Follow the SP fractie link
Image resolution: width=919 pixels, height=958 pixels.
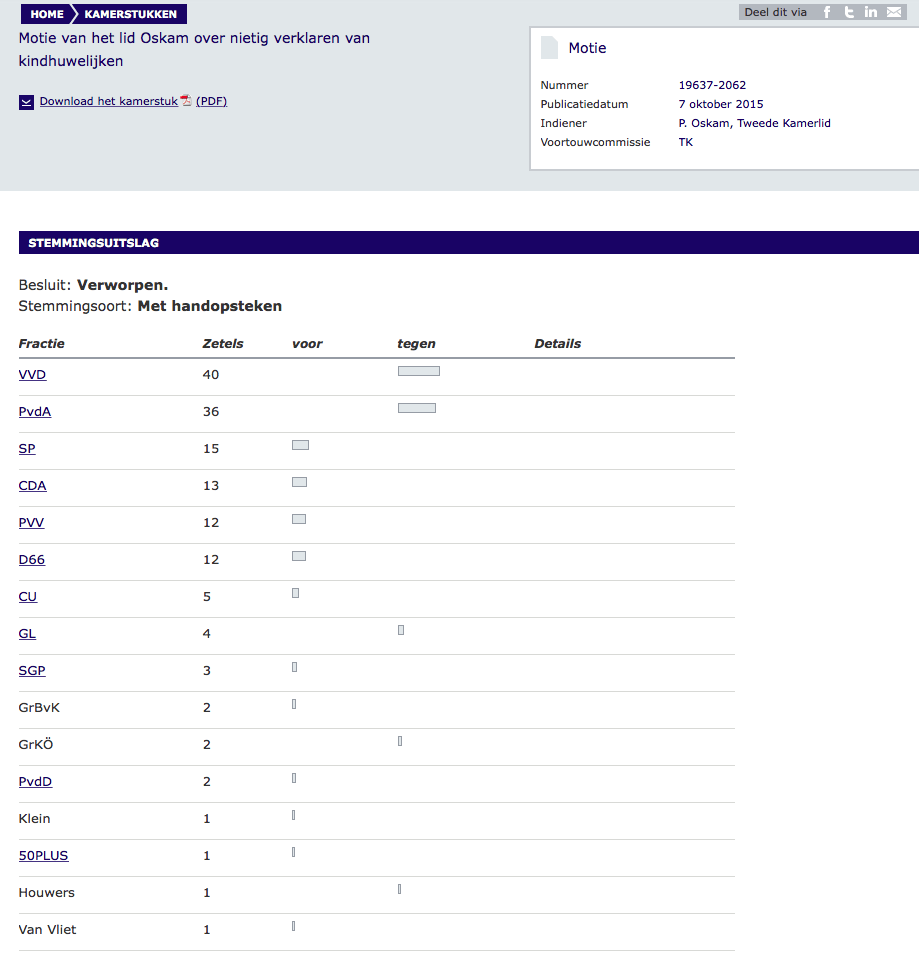click(x=27, y=449)
